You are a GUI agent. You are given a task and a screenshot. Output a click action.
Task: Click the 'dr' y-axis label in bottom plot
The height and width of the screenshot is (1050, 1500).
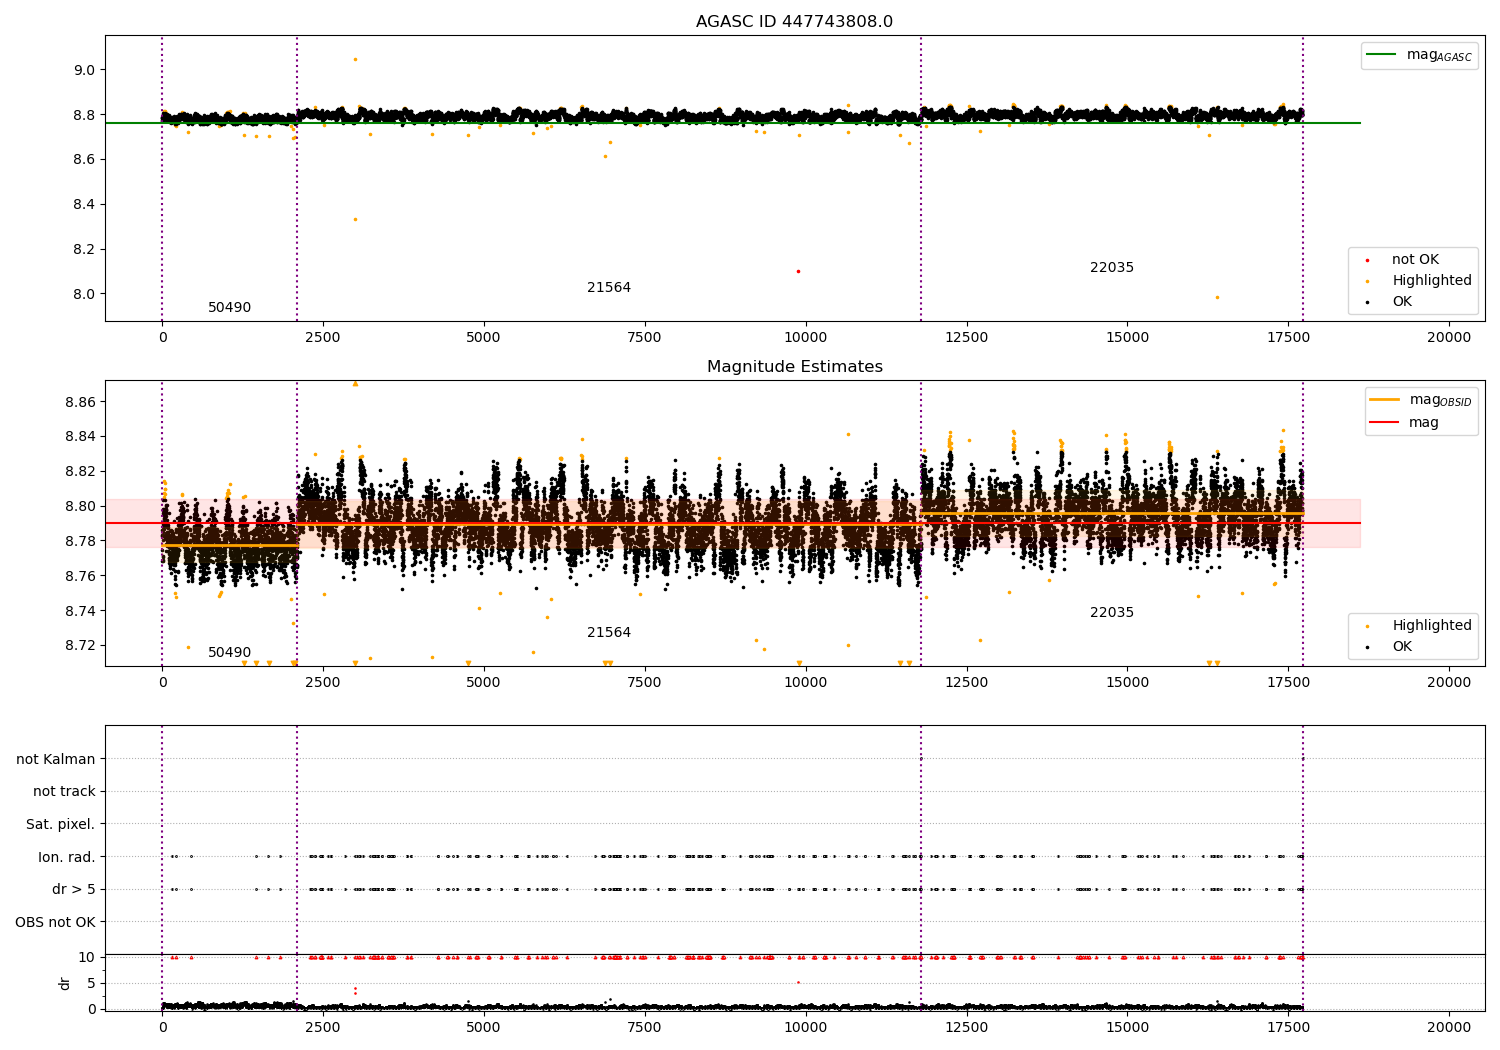point(65,983)
